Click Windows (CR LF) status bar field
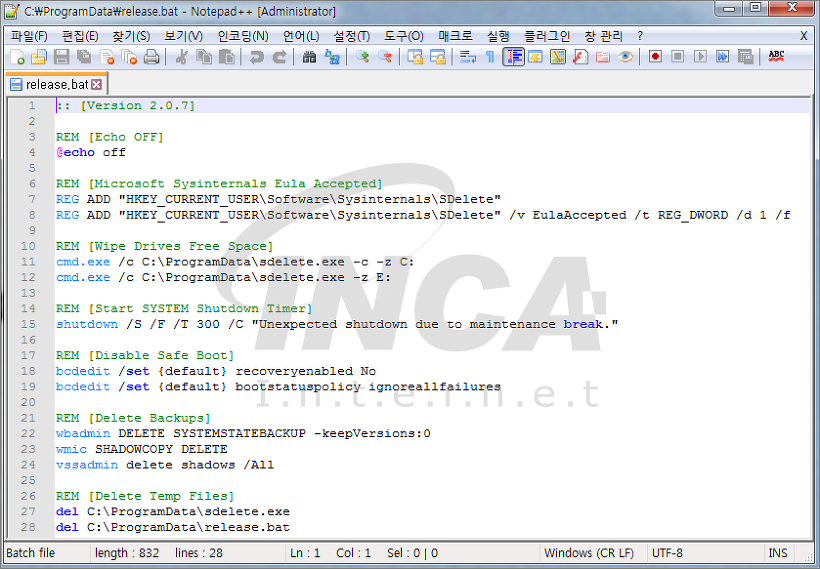 point(589,553)
